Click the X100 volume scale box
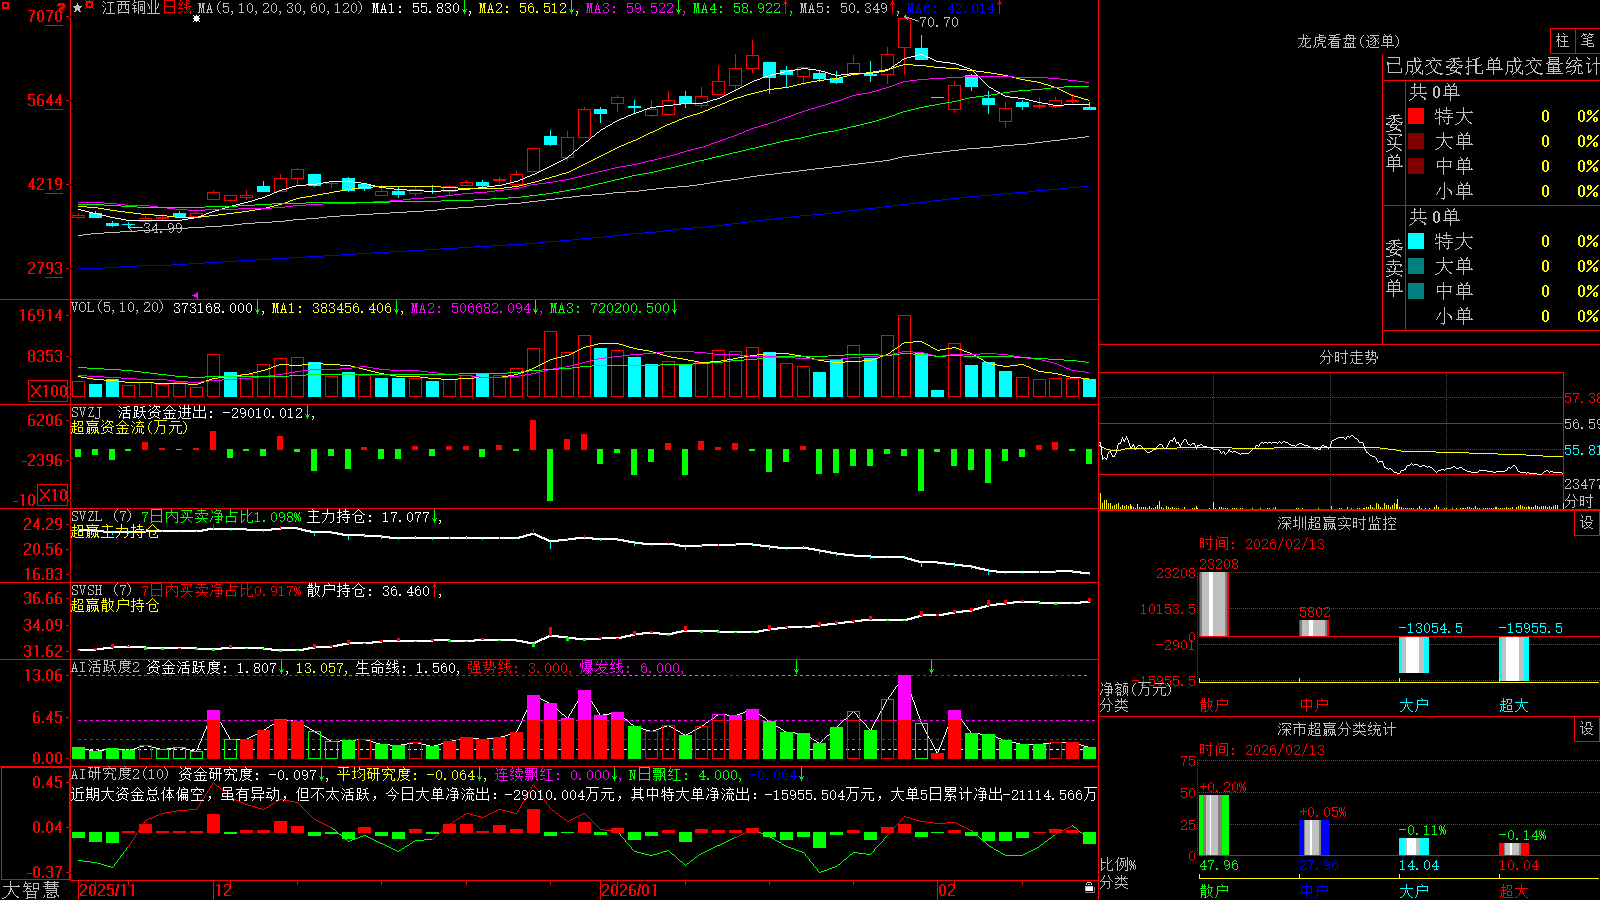The image size is (1600, 900). click(49, 391)
